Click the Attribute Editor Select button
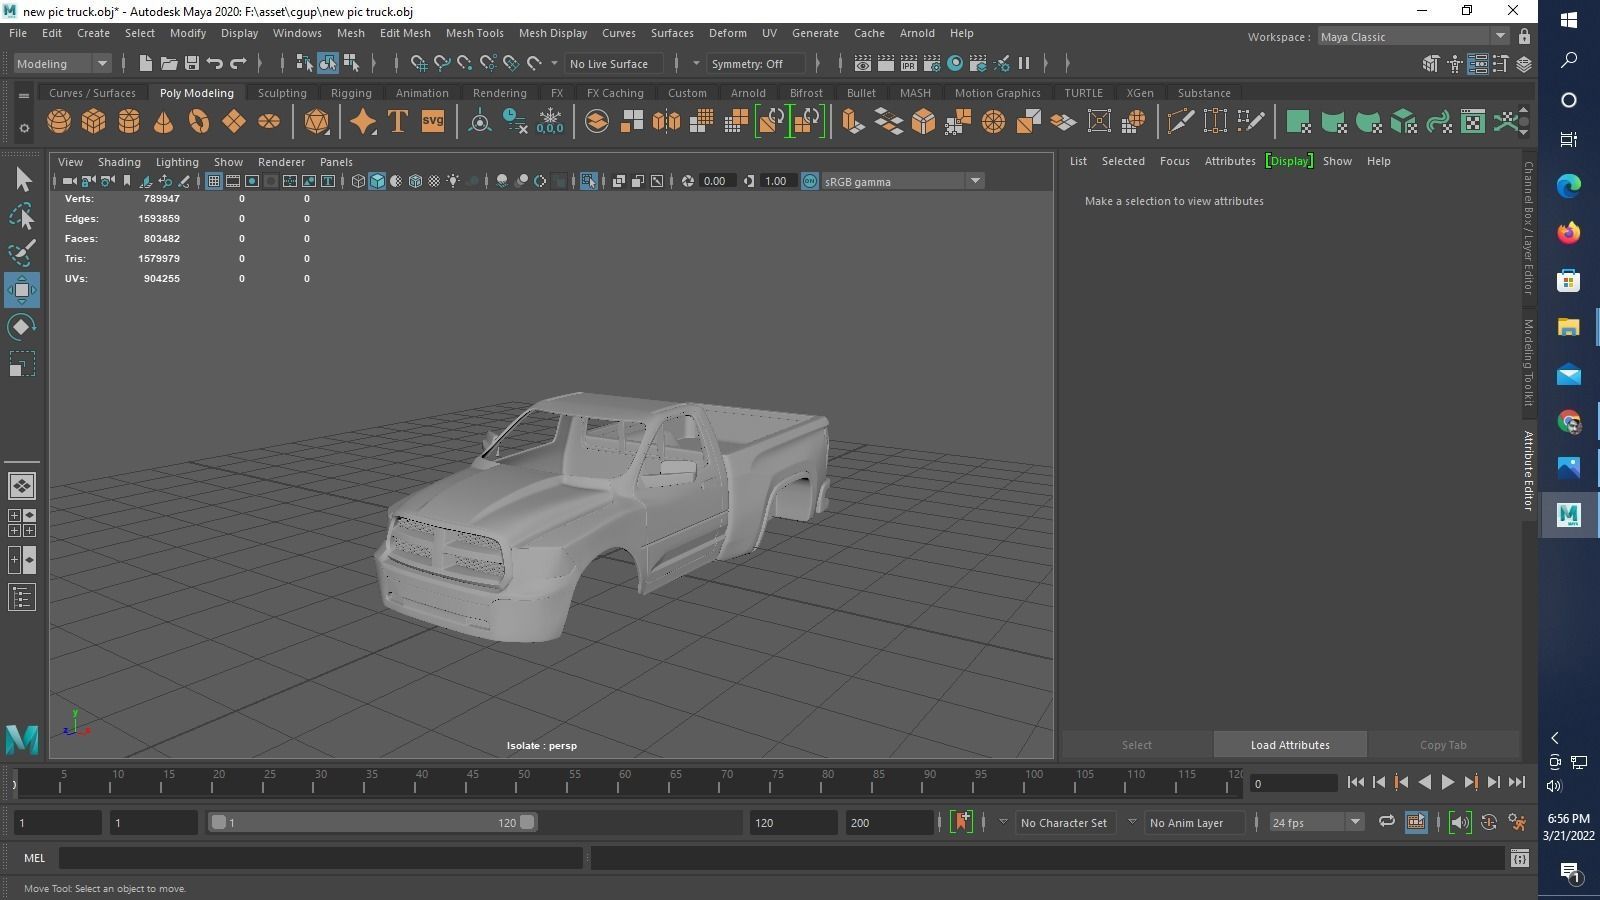This screenshot has width=1600, height=900. [x=1137, y=745]
